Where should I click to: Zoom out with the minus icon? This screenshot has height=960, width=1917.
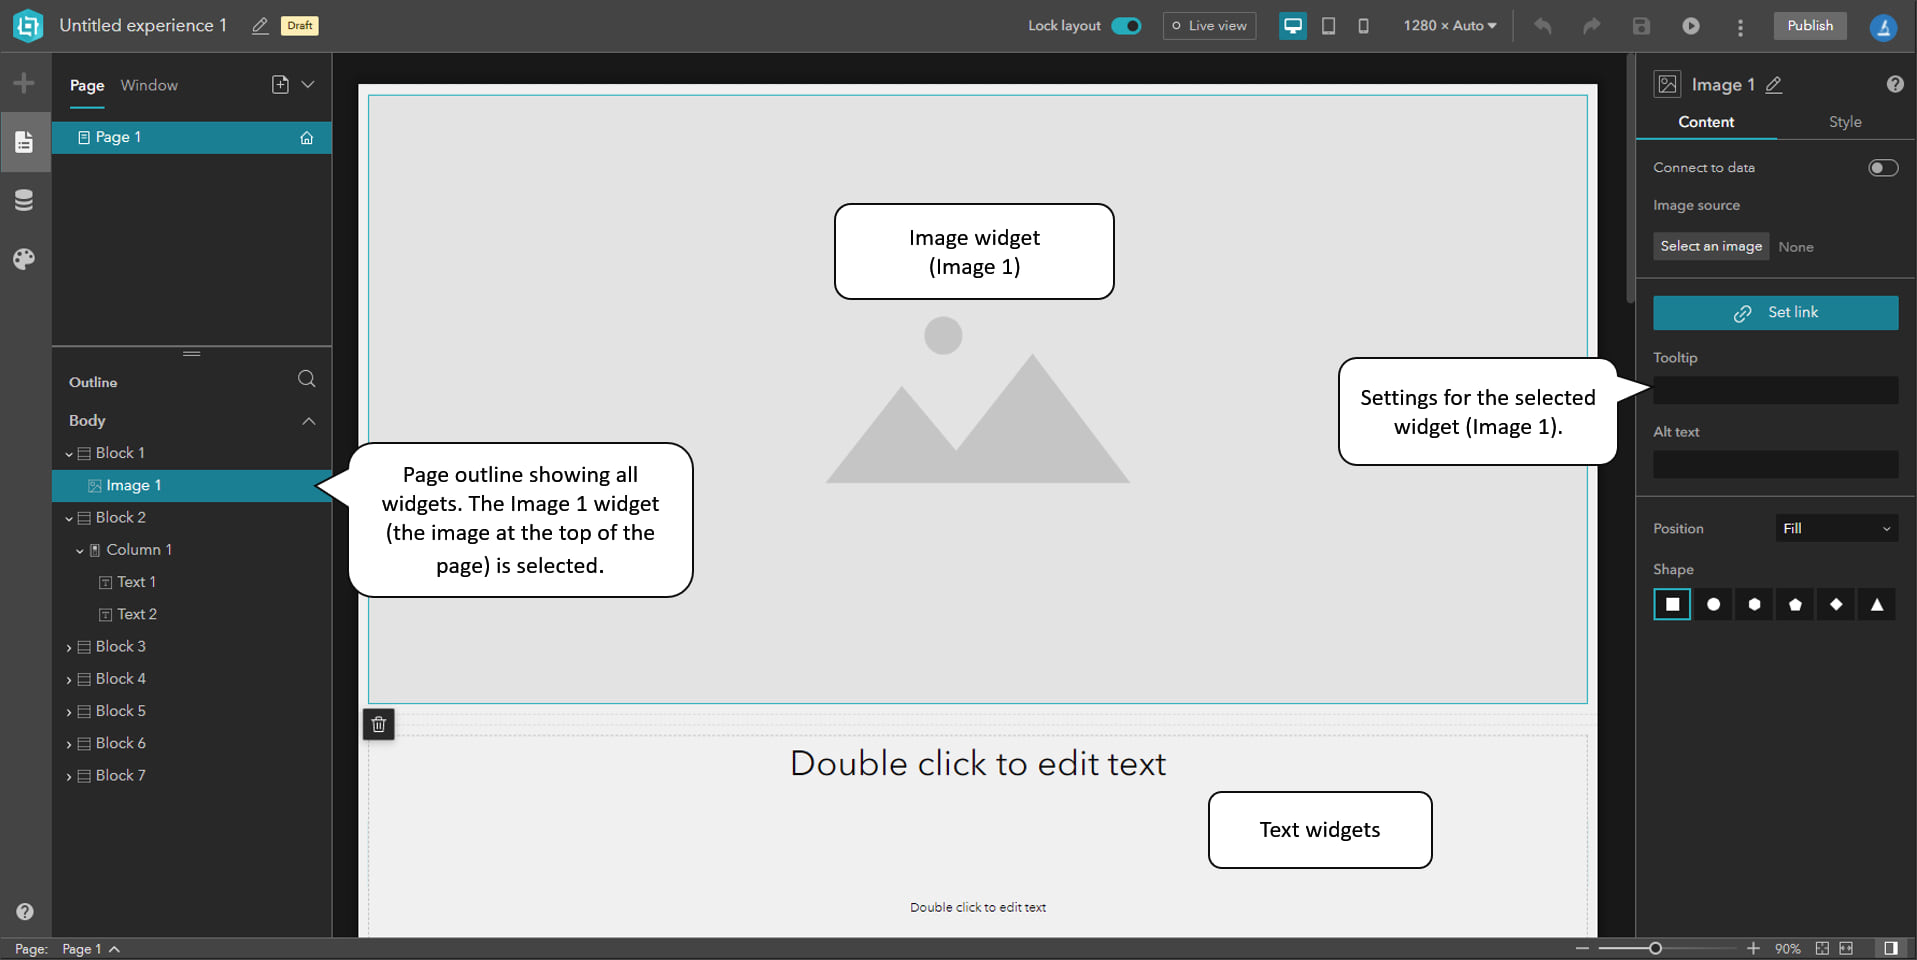1582,948
